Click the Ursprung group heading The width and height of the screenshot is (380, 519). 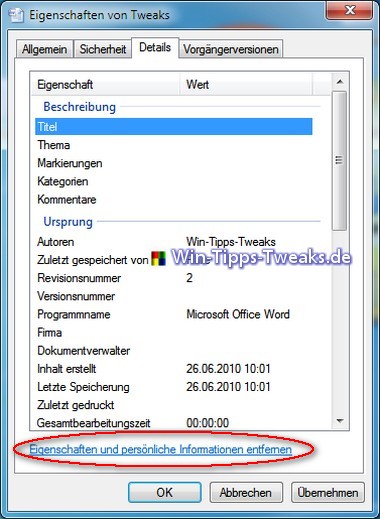(68, 222)
